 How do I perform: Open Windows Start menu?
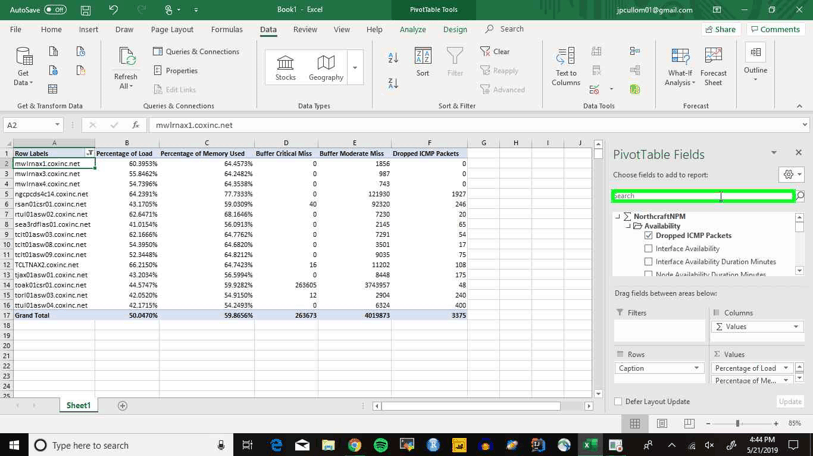pyautogui.click(x=14, y=446)
